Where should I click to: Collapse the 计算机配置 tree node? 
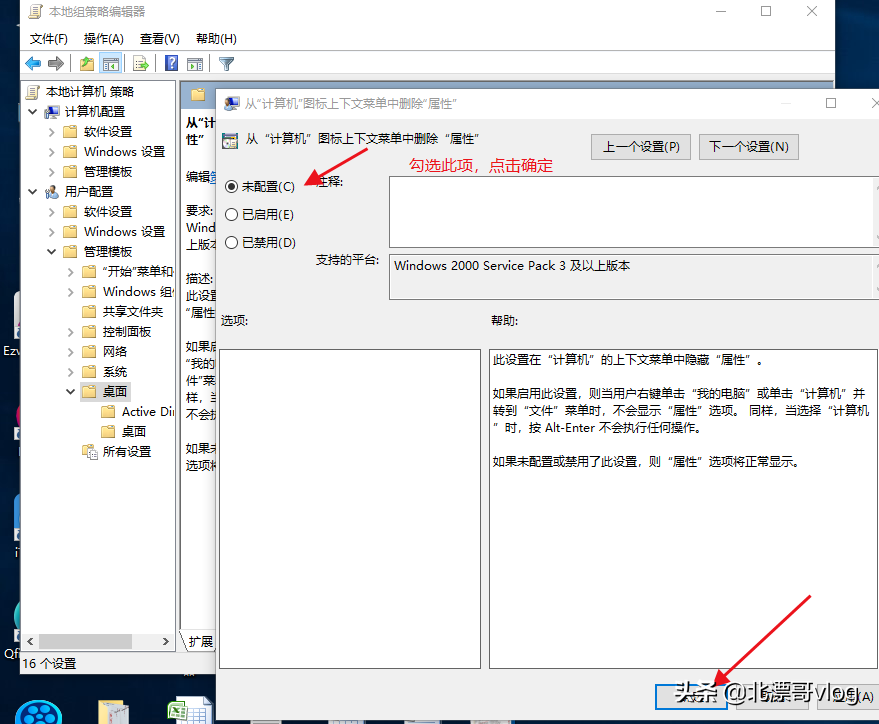(x=33, y=112)
